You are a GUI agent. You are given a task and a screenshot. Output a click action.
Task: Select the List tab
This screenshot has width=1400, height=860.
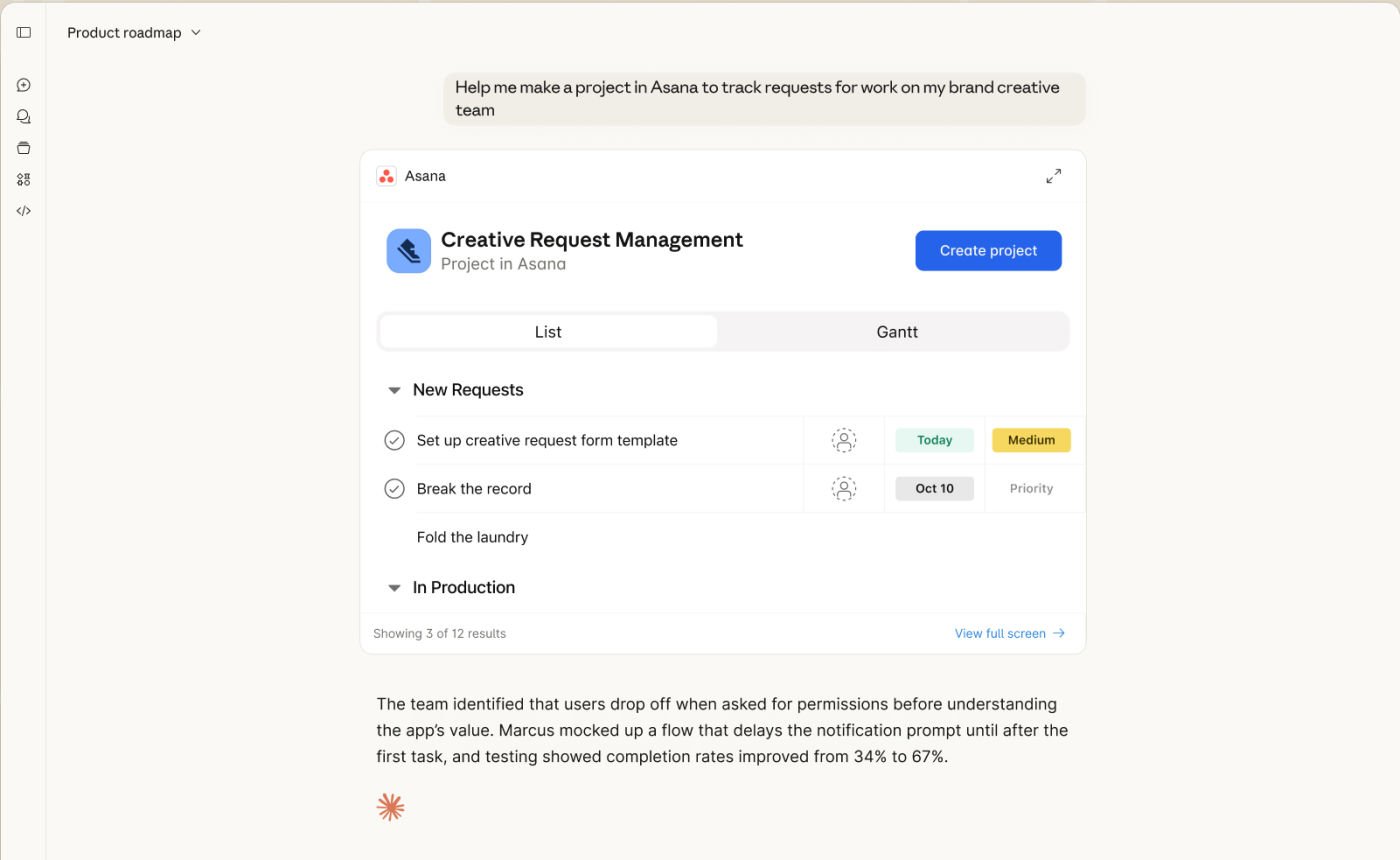point(547,331)
